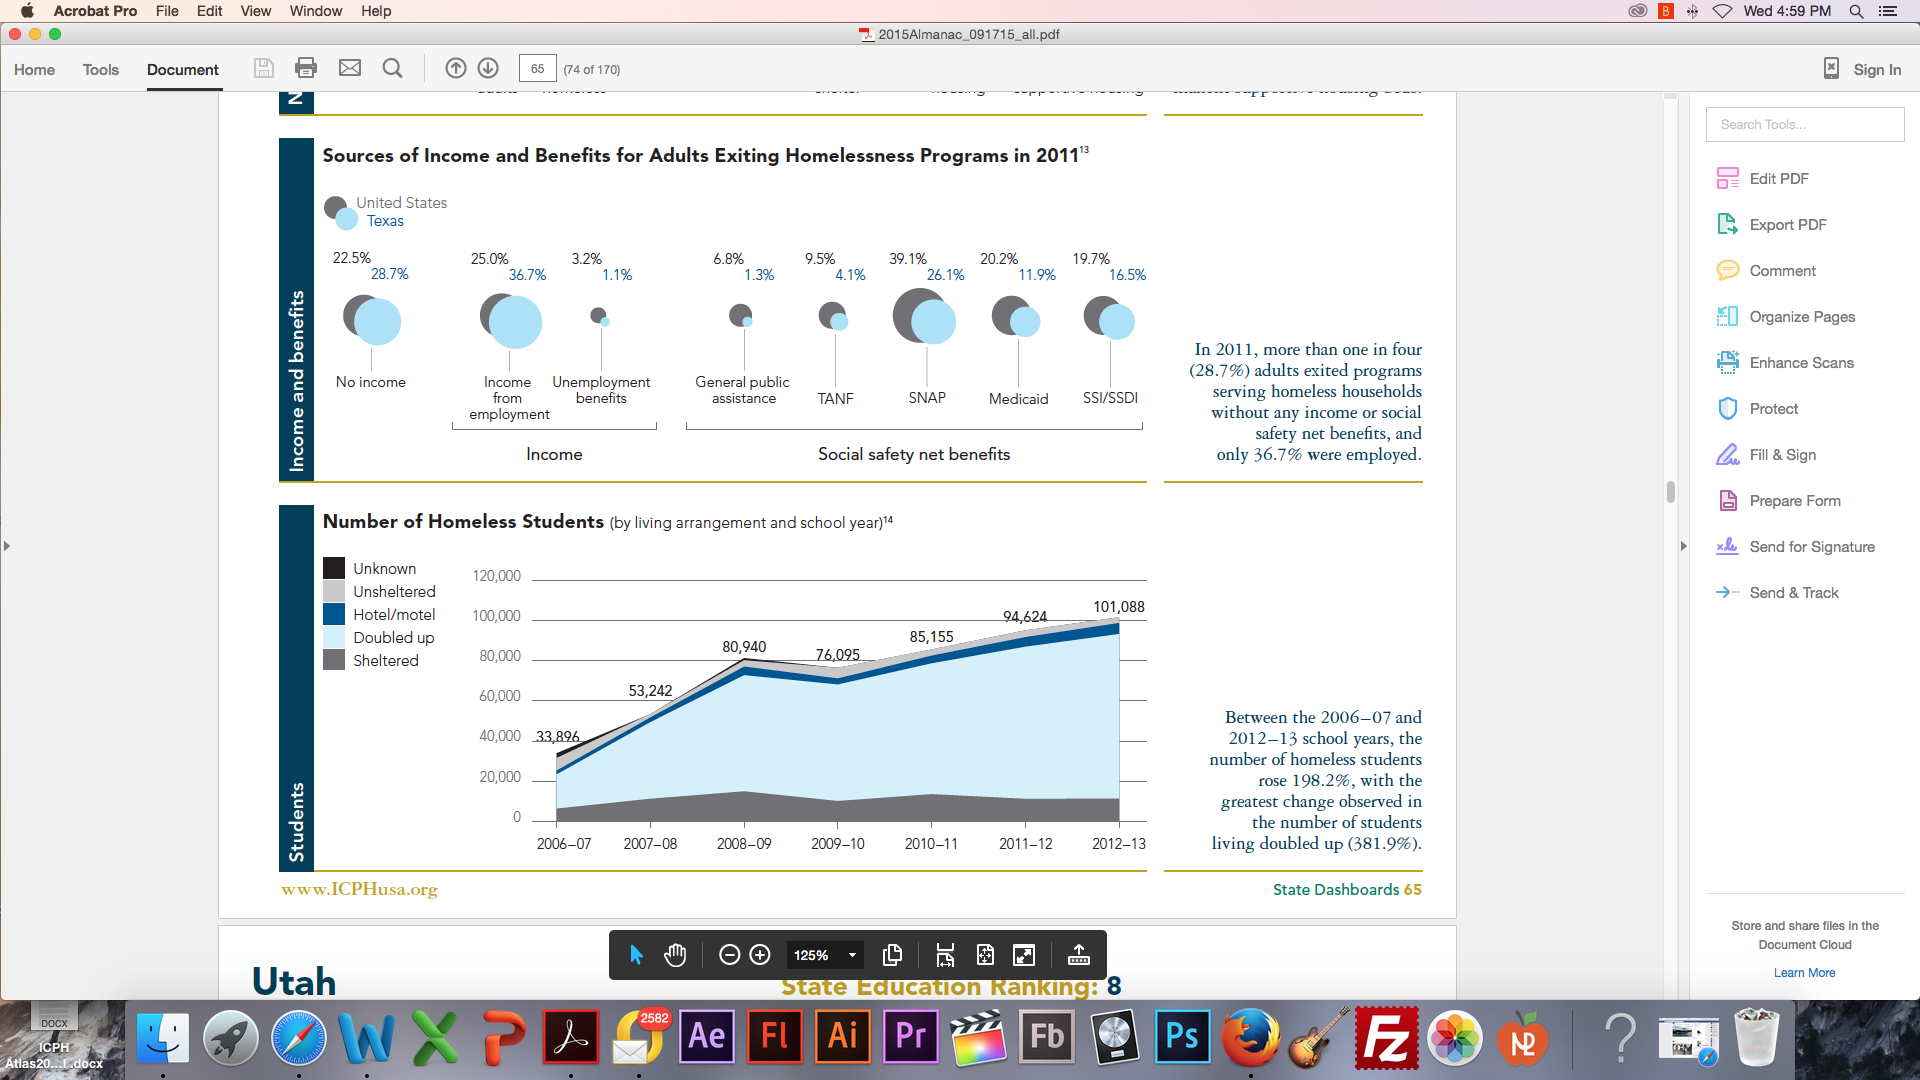The image size is (1920, 1080).
Task: Toggle full screen mode in floating toolbar
Action: click(1024, 955)
